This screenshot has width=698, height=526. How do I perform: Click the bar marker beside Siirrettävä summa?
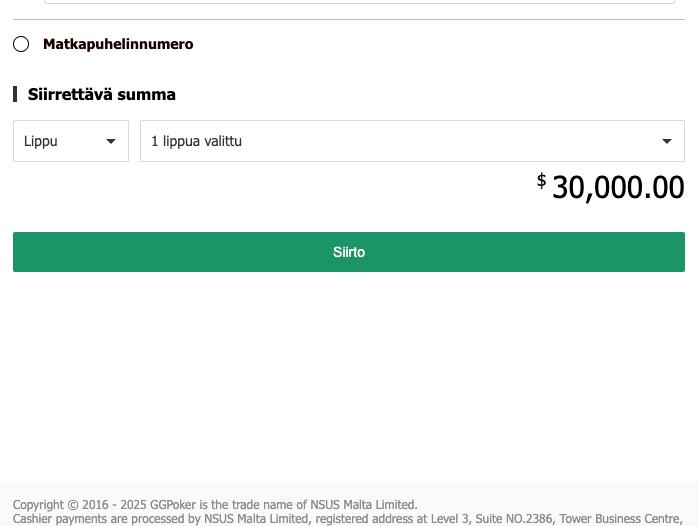pyautogui.click(x=15, y=95)
